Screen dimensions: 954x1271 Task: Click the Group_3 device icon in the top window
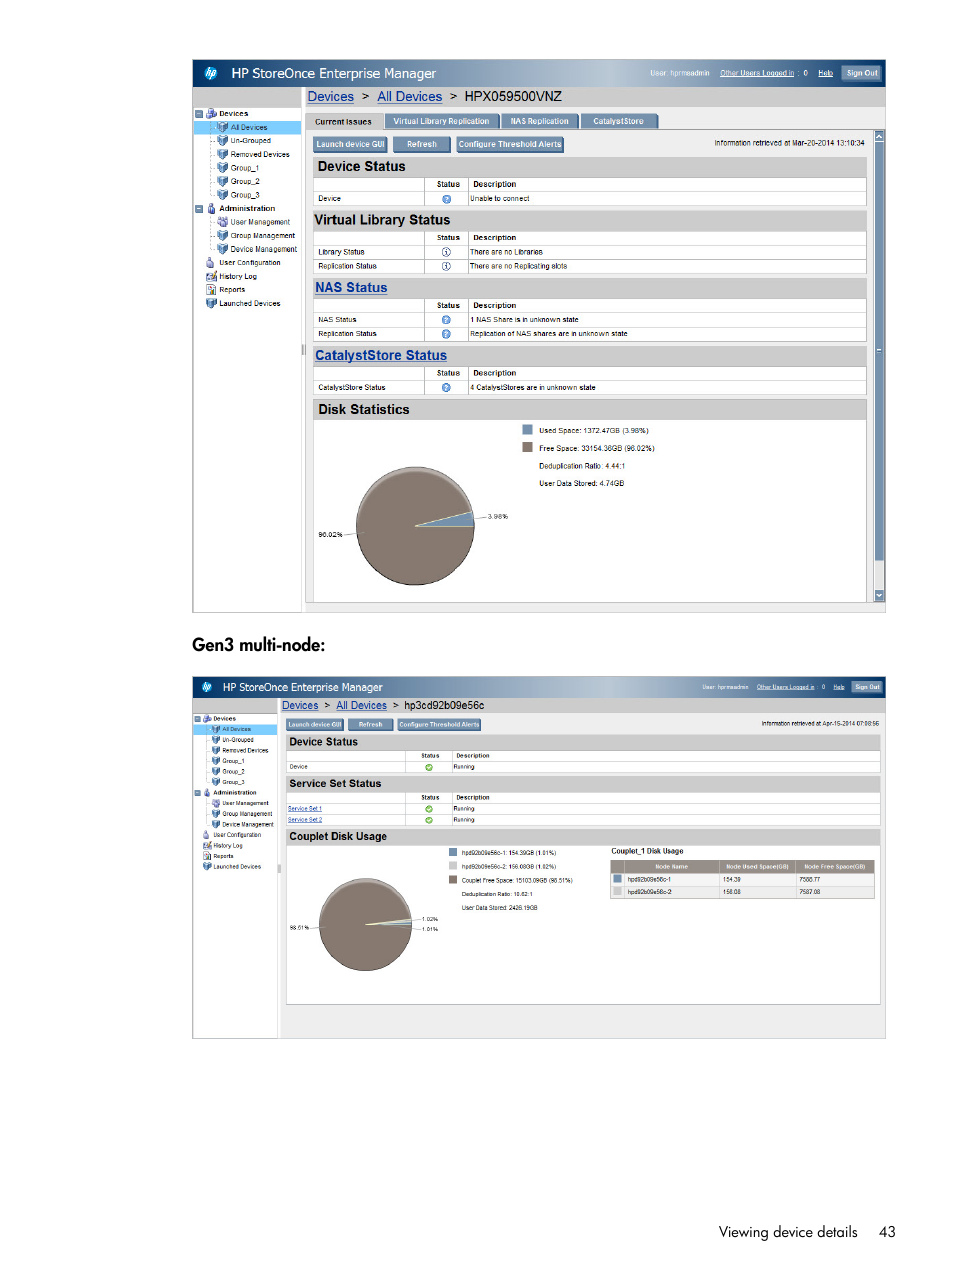223,195
